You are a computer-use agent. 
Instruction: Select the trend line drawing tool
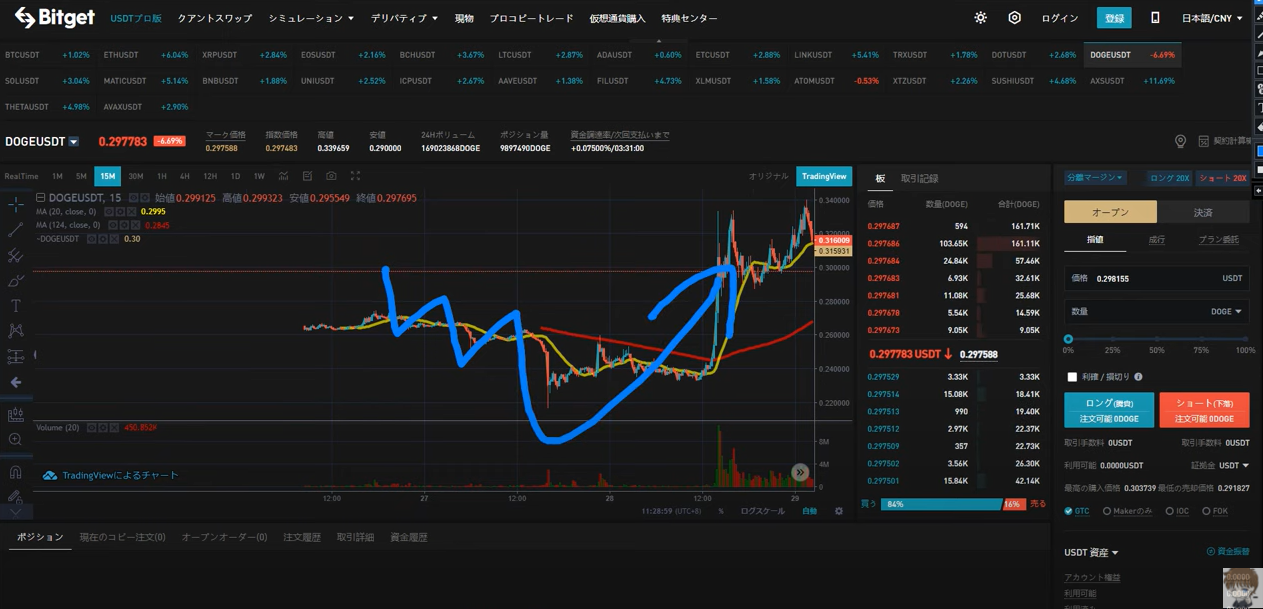pos(16,231)
